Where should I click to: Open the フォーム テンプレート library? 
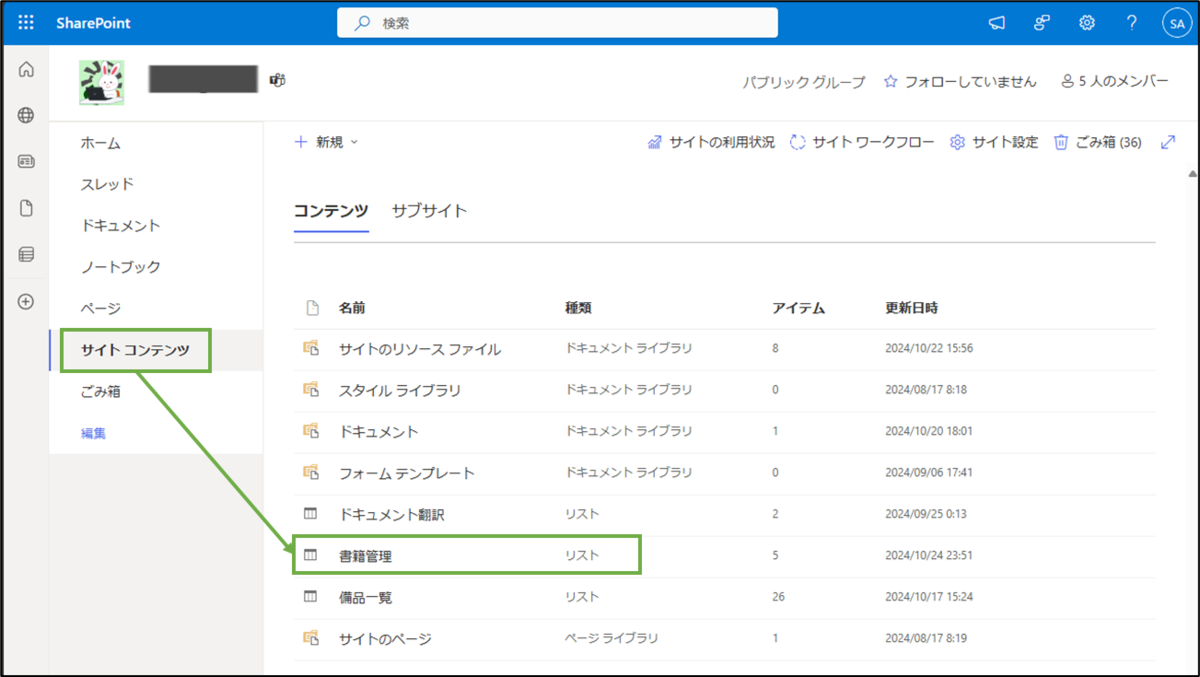[x=406, y=472]
